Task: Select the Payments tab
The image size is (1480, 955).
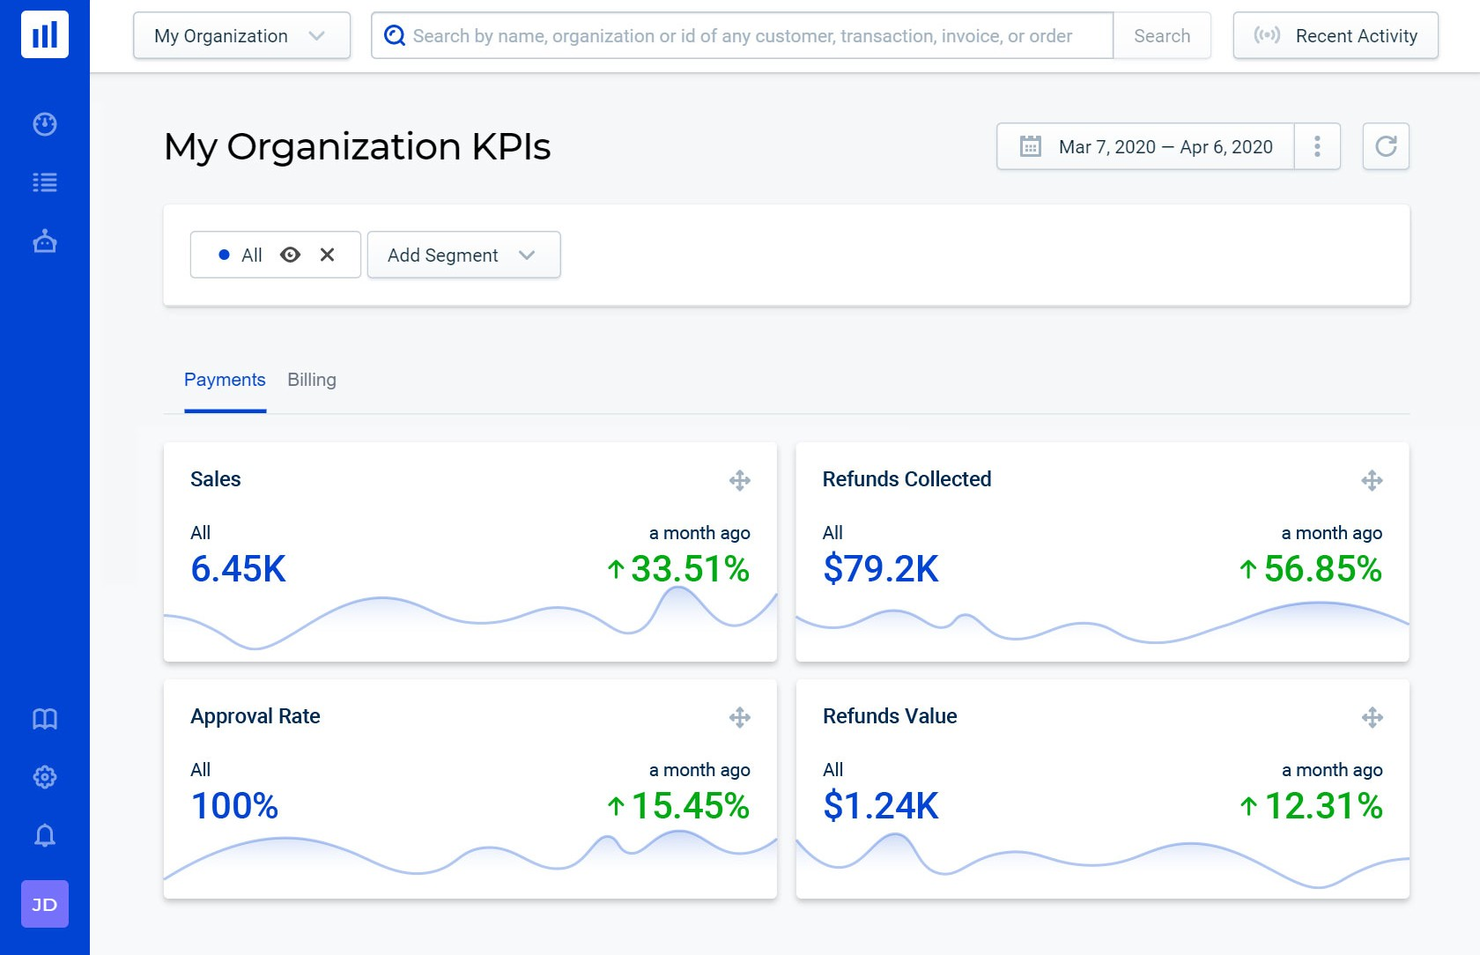Action: pos(224,380)
